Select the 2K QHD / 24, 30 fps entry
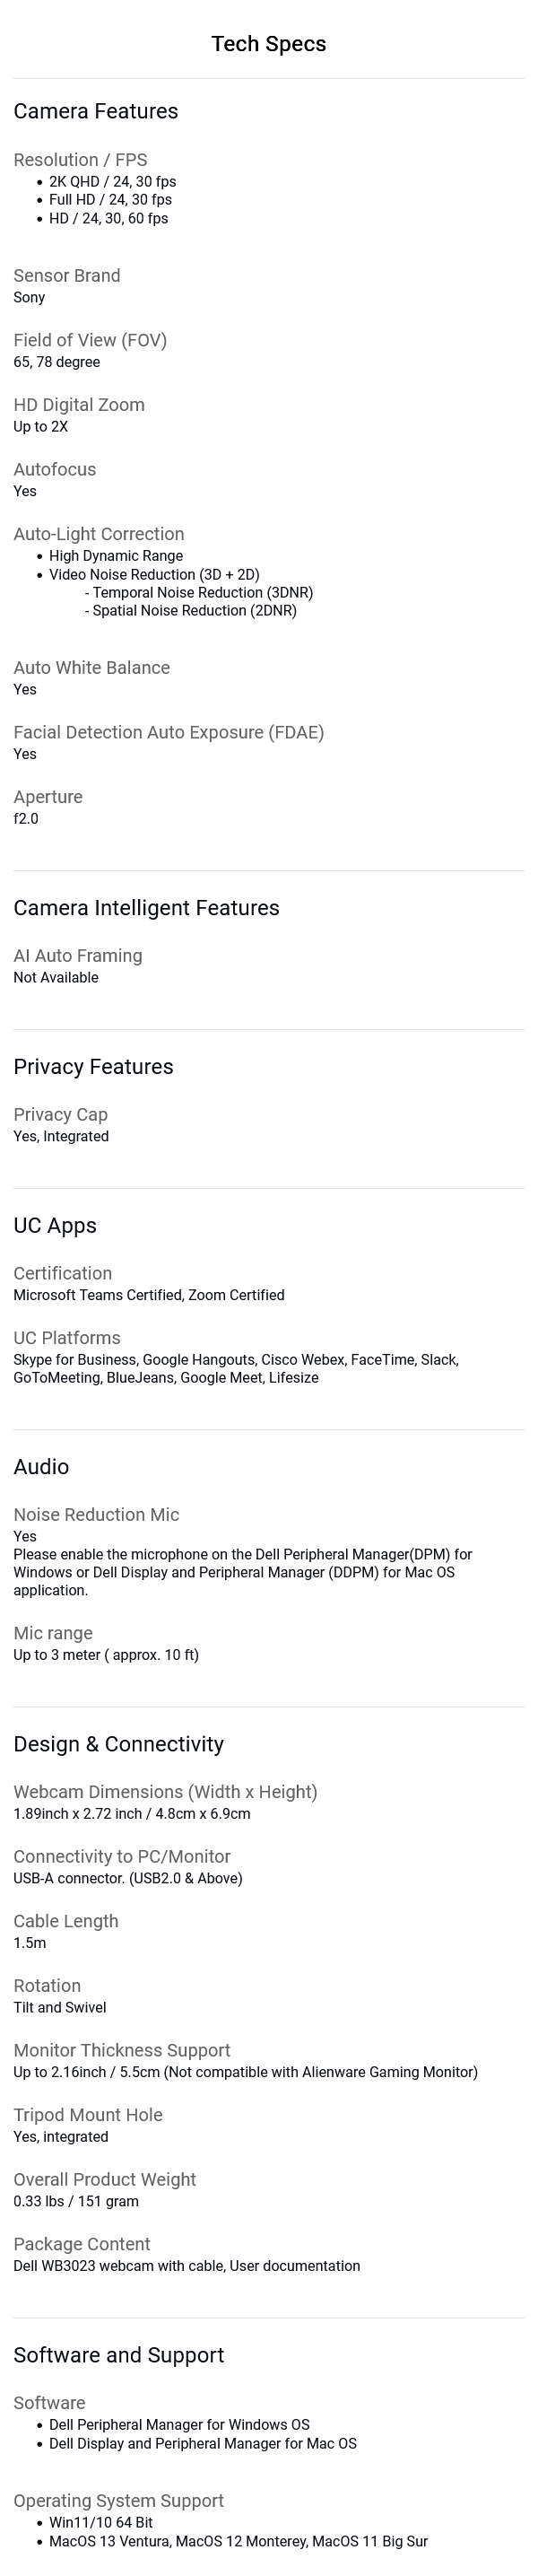The height and width of the screenshot is (2576, 538). point(113,182)
